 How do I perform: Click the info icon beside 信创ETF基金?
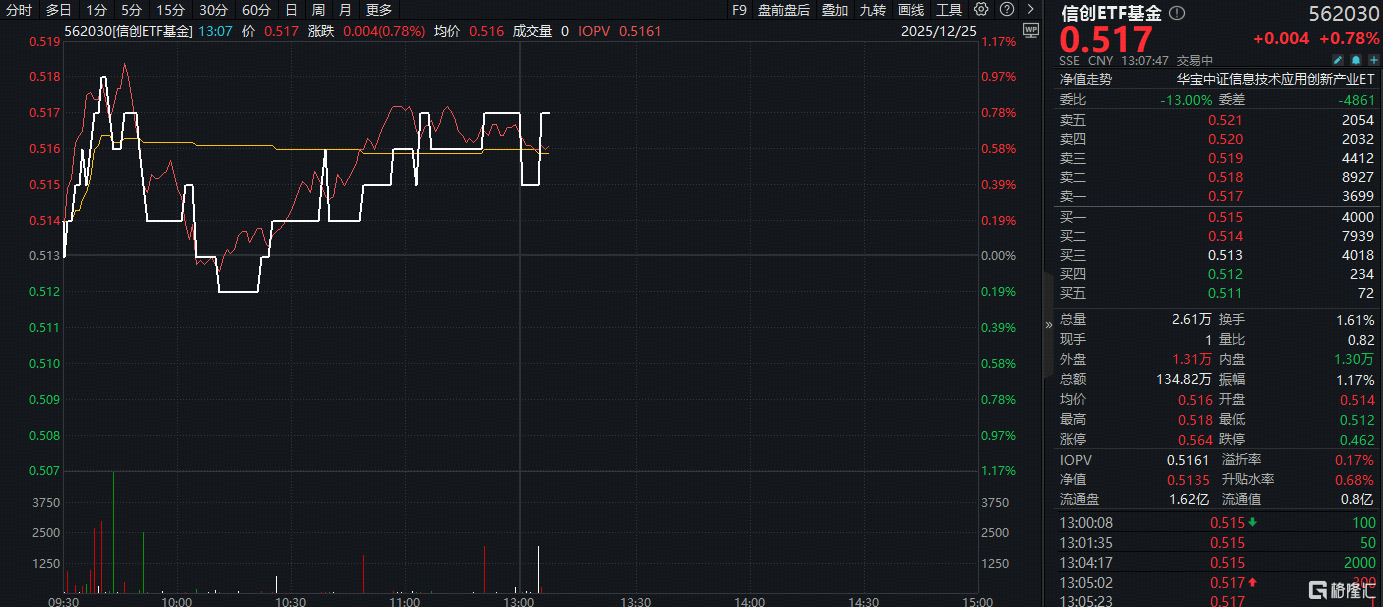tap(1177, 13)
